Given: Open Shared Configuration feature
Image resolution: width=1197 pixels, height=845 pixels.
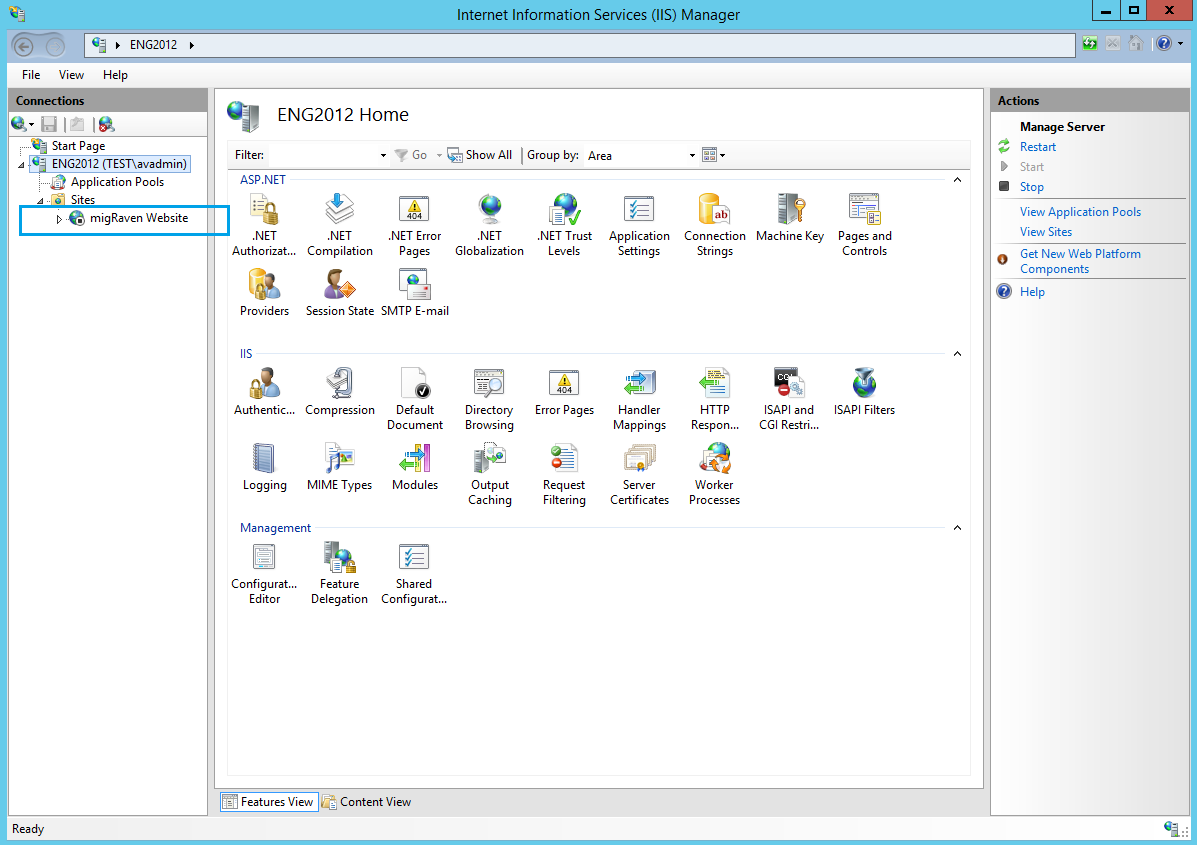Looking at the screenshot, I should pyautogui.click(x=415, y=573).
